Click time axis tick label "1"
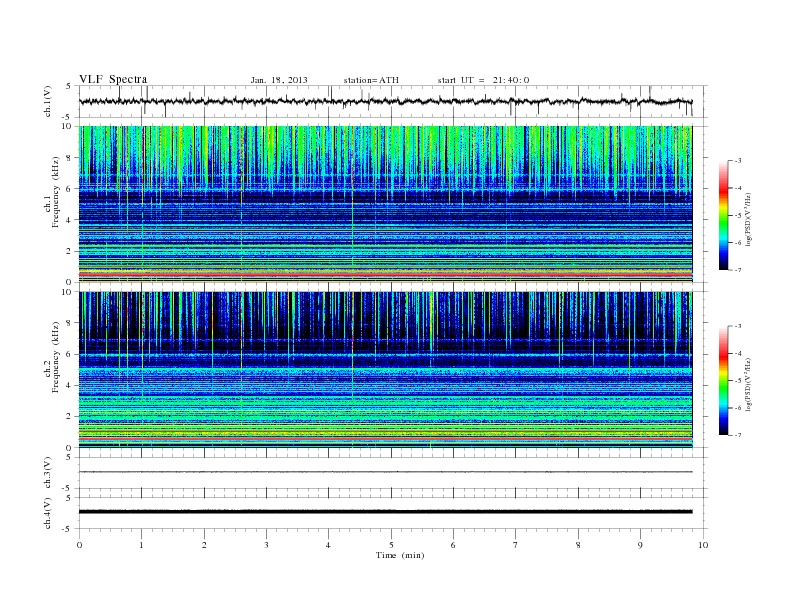Viewport: 792px width, 612px height. click(x=141, y=545)
